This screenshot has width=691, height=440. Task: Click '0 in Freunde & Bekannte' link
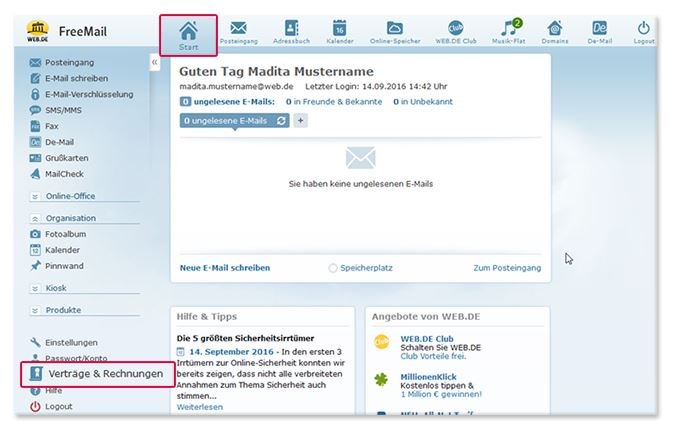pyautogui.click(x=334, y=102)
